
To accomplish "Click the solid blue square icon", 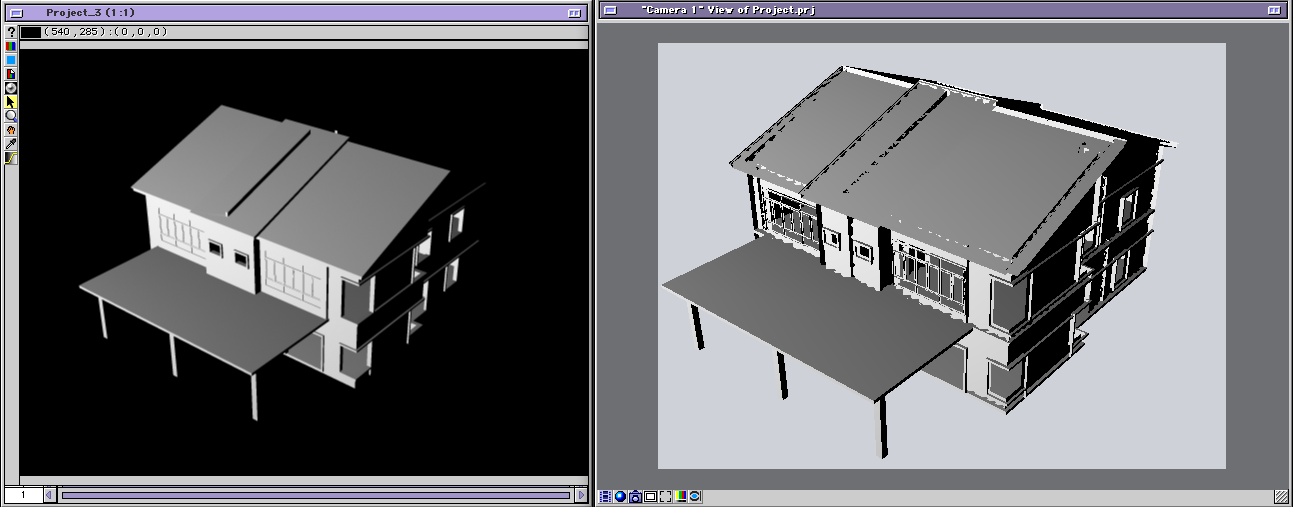I will coord(11,60).
